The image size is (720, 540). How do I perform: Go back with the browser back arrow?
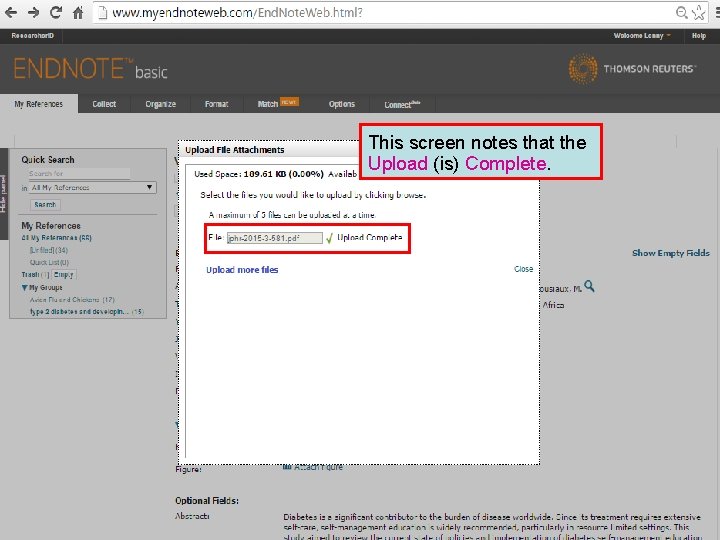click(x=11, y=12)
